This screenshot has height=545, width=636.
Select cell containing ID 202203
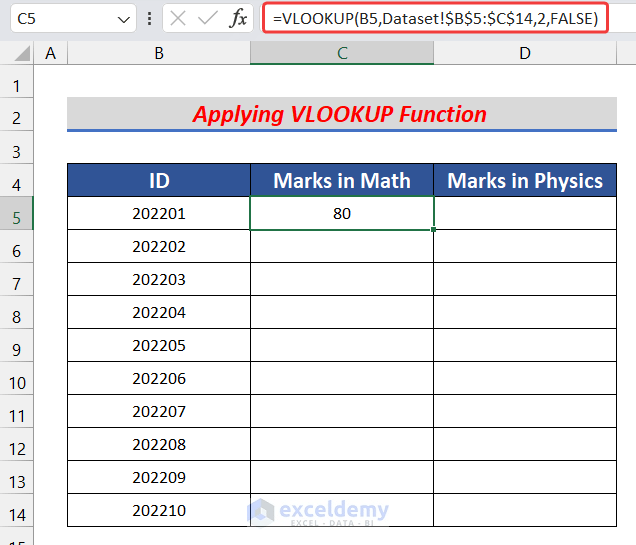coord(159,279)
